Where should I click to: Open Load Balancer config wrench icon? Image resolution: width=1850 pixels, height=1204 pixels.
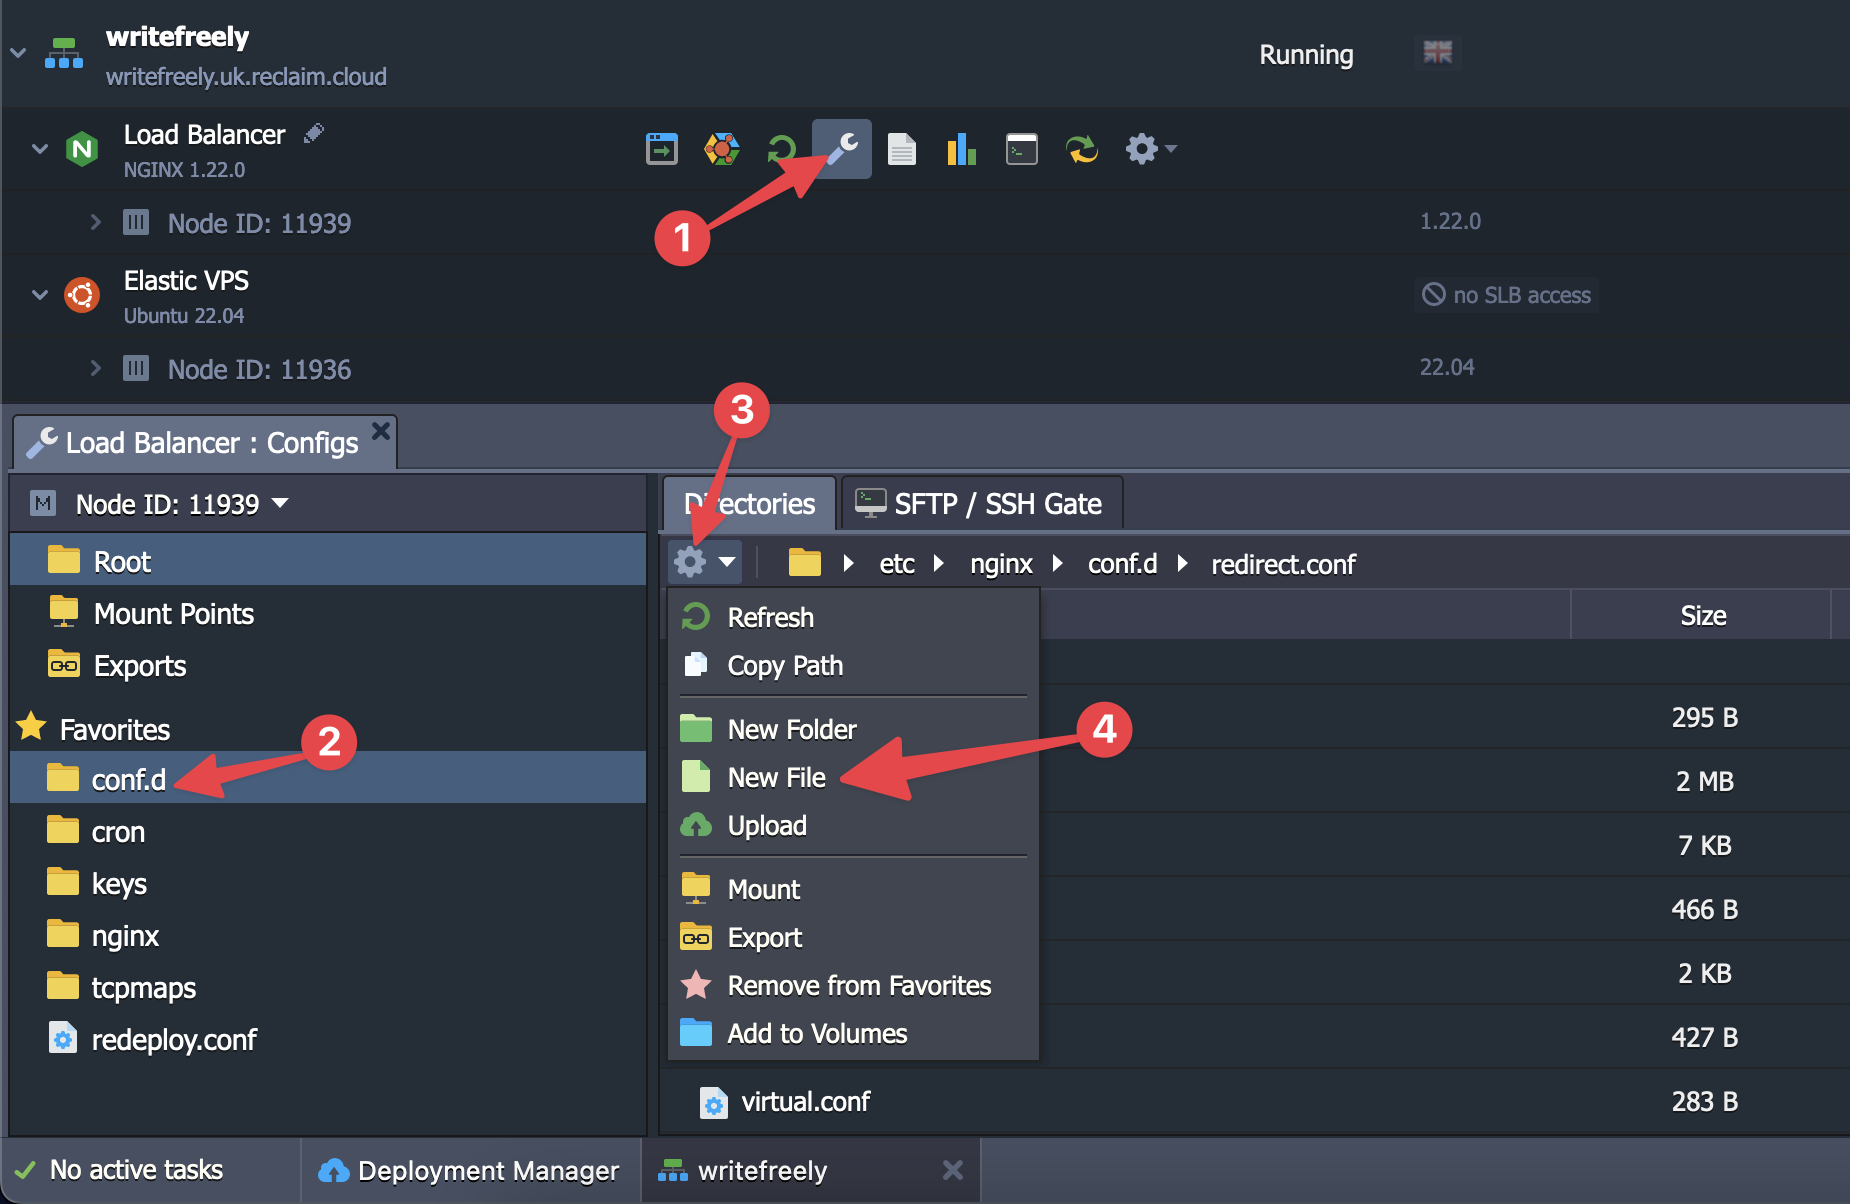pos(842,149)
